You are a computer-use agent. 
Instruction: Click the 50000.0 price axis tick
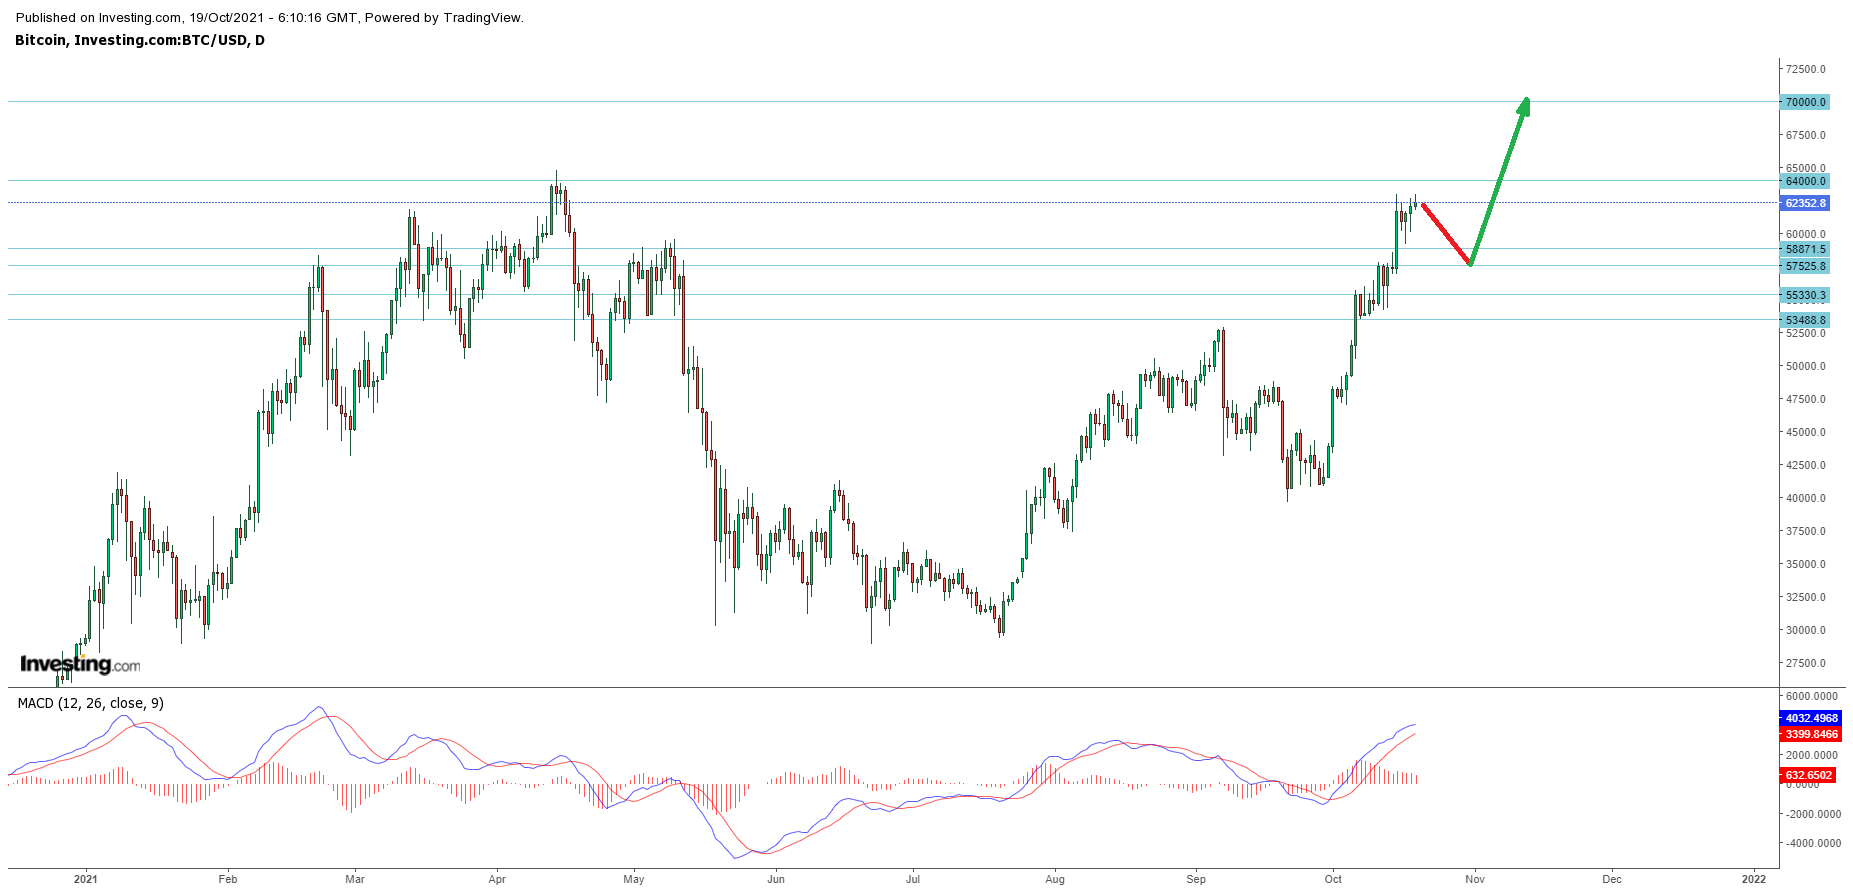point(1806,366)
